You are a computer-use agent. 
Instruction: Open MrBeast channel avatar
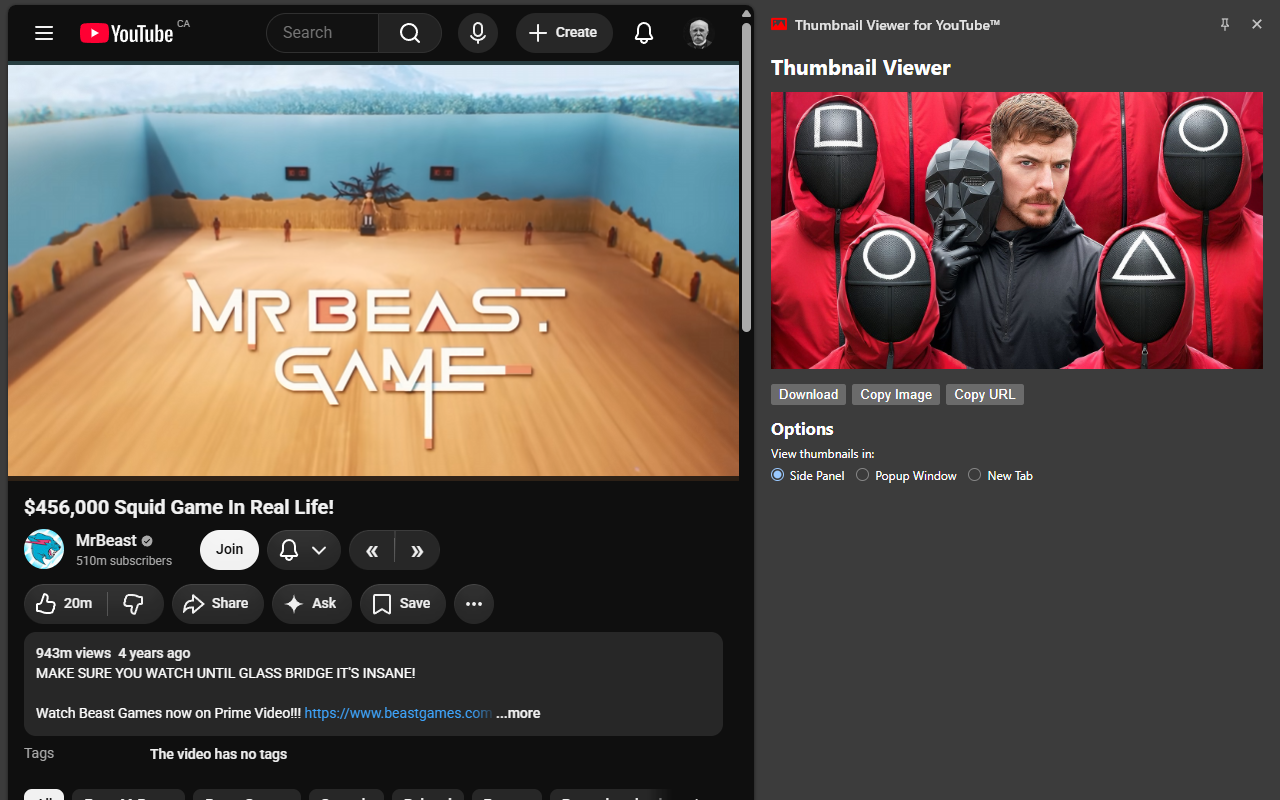pyautogui.click(x=44, y=549)
